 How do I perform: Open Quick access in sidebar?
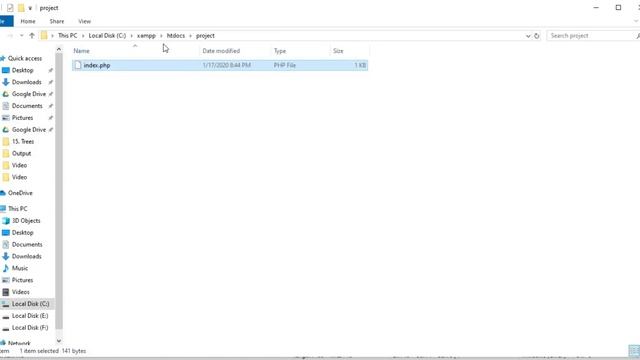25,58
